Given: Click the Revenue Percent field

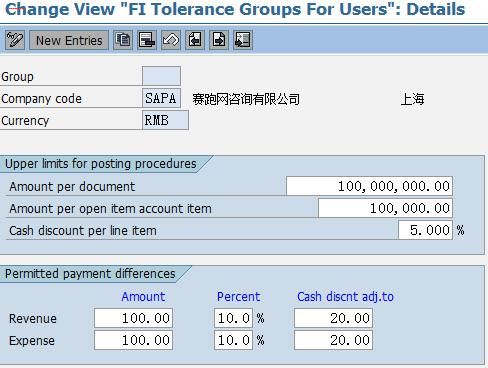Looking at the screenshot, I should [233, 318].
